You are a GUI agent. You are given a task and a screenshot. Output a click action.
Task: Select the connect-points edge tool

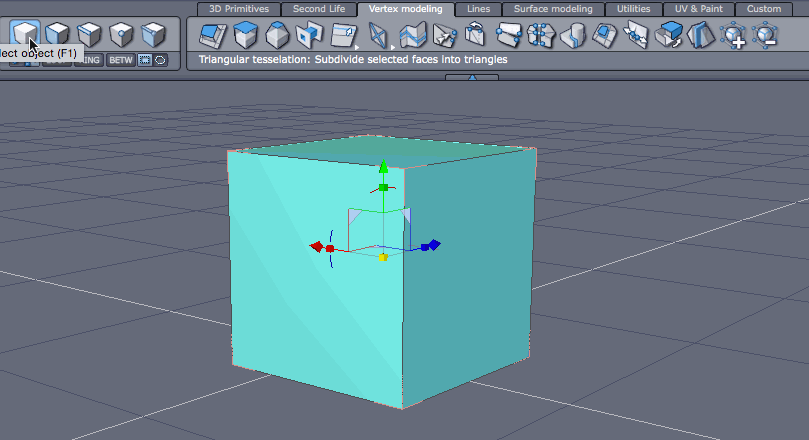point(509,35)
